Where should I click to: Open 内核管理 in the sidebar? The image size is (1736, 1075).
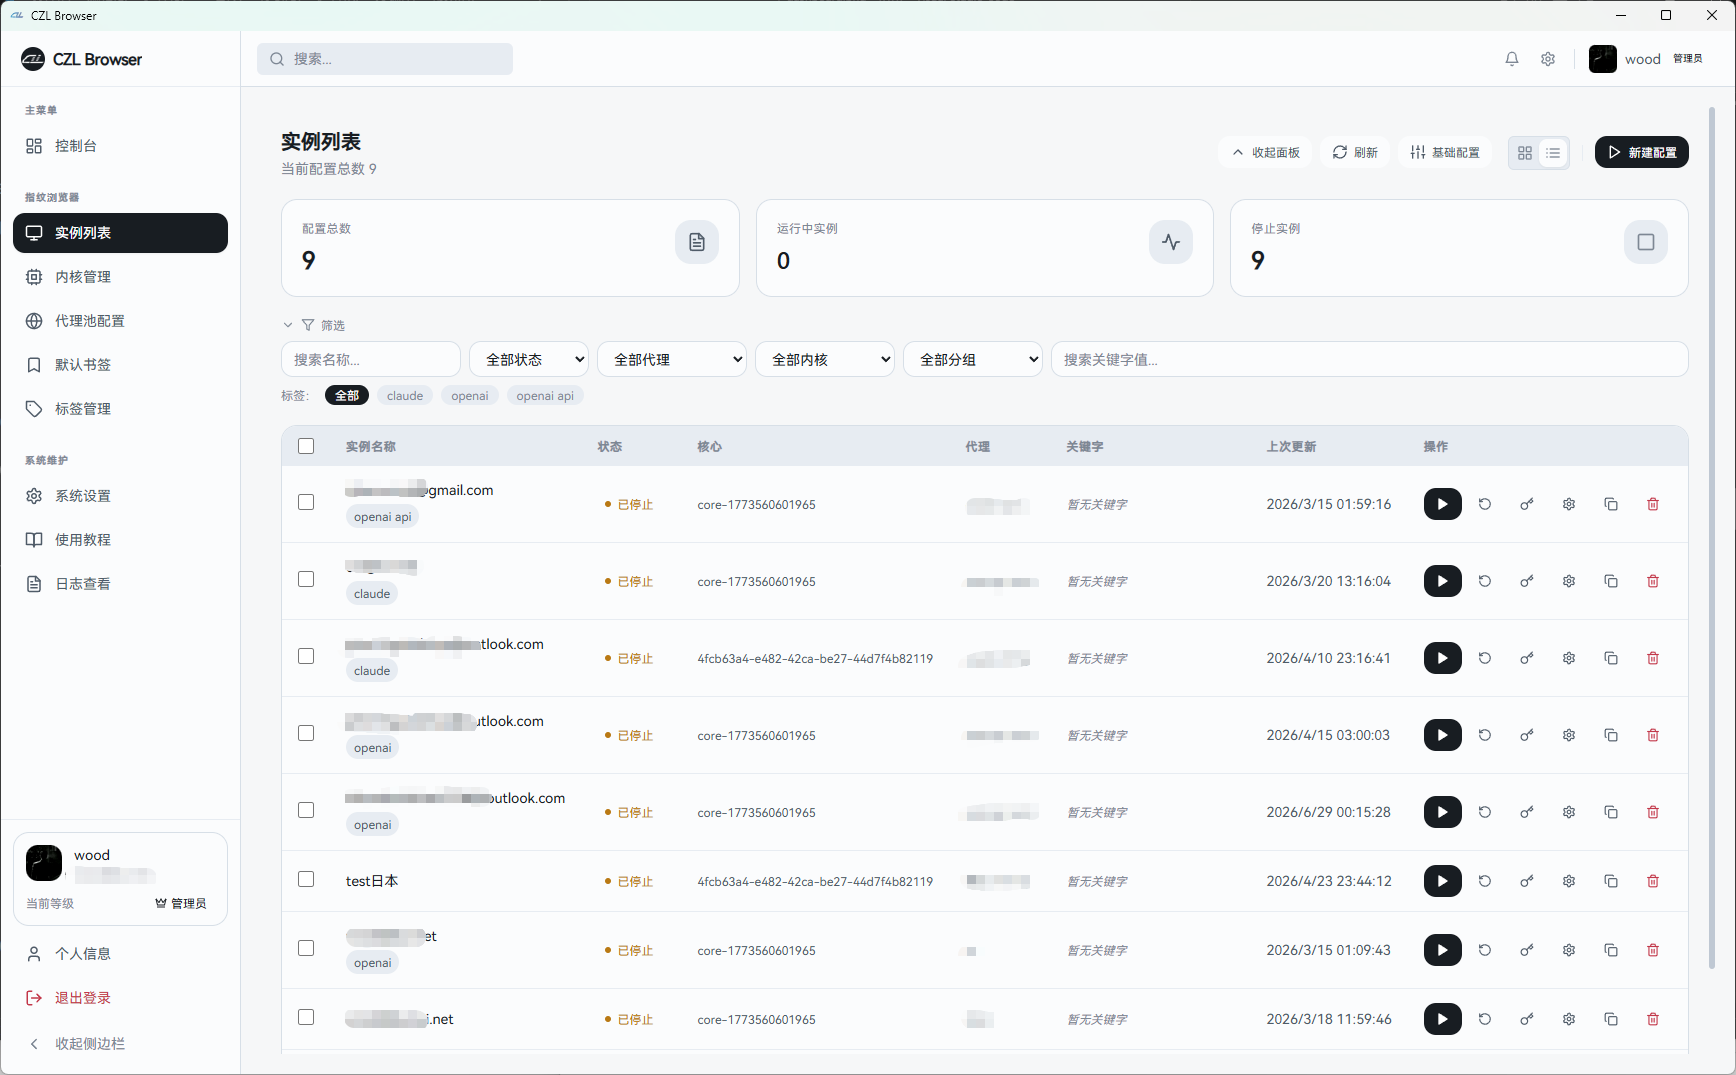[x=120, y=277]
